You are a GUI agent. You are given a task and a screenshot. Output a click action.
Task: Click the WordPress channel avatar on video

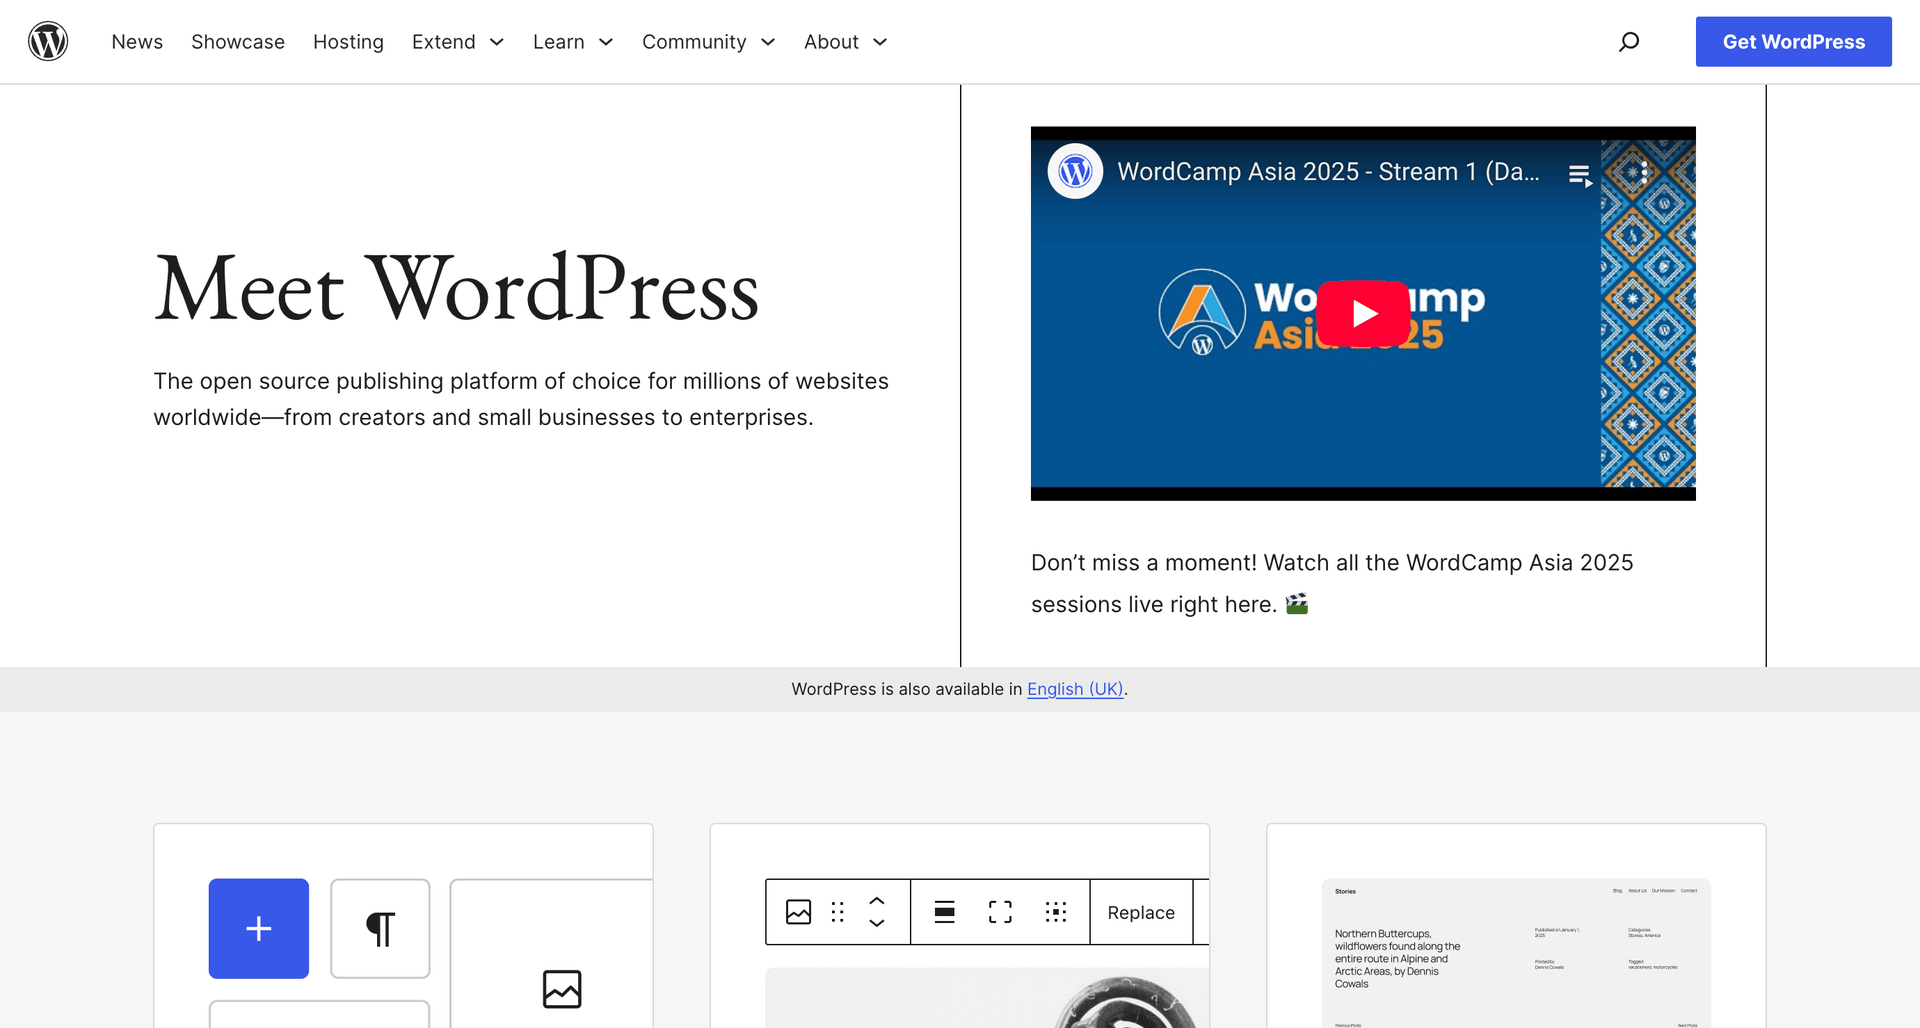click(1075, 172)
